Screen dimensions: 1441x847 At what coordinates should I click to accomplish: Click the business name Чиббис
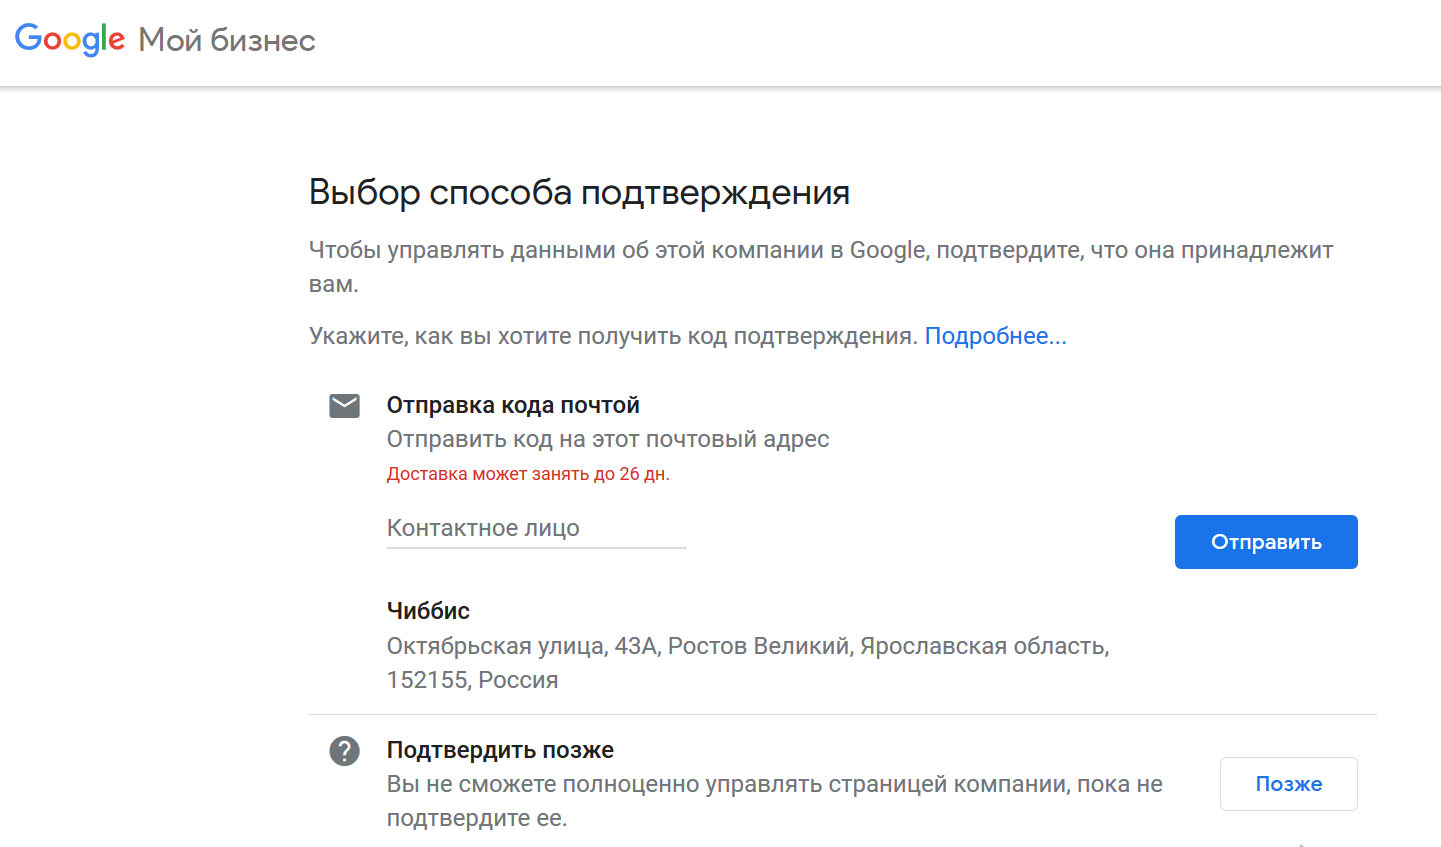point(428,611)
